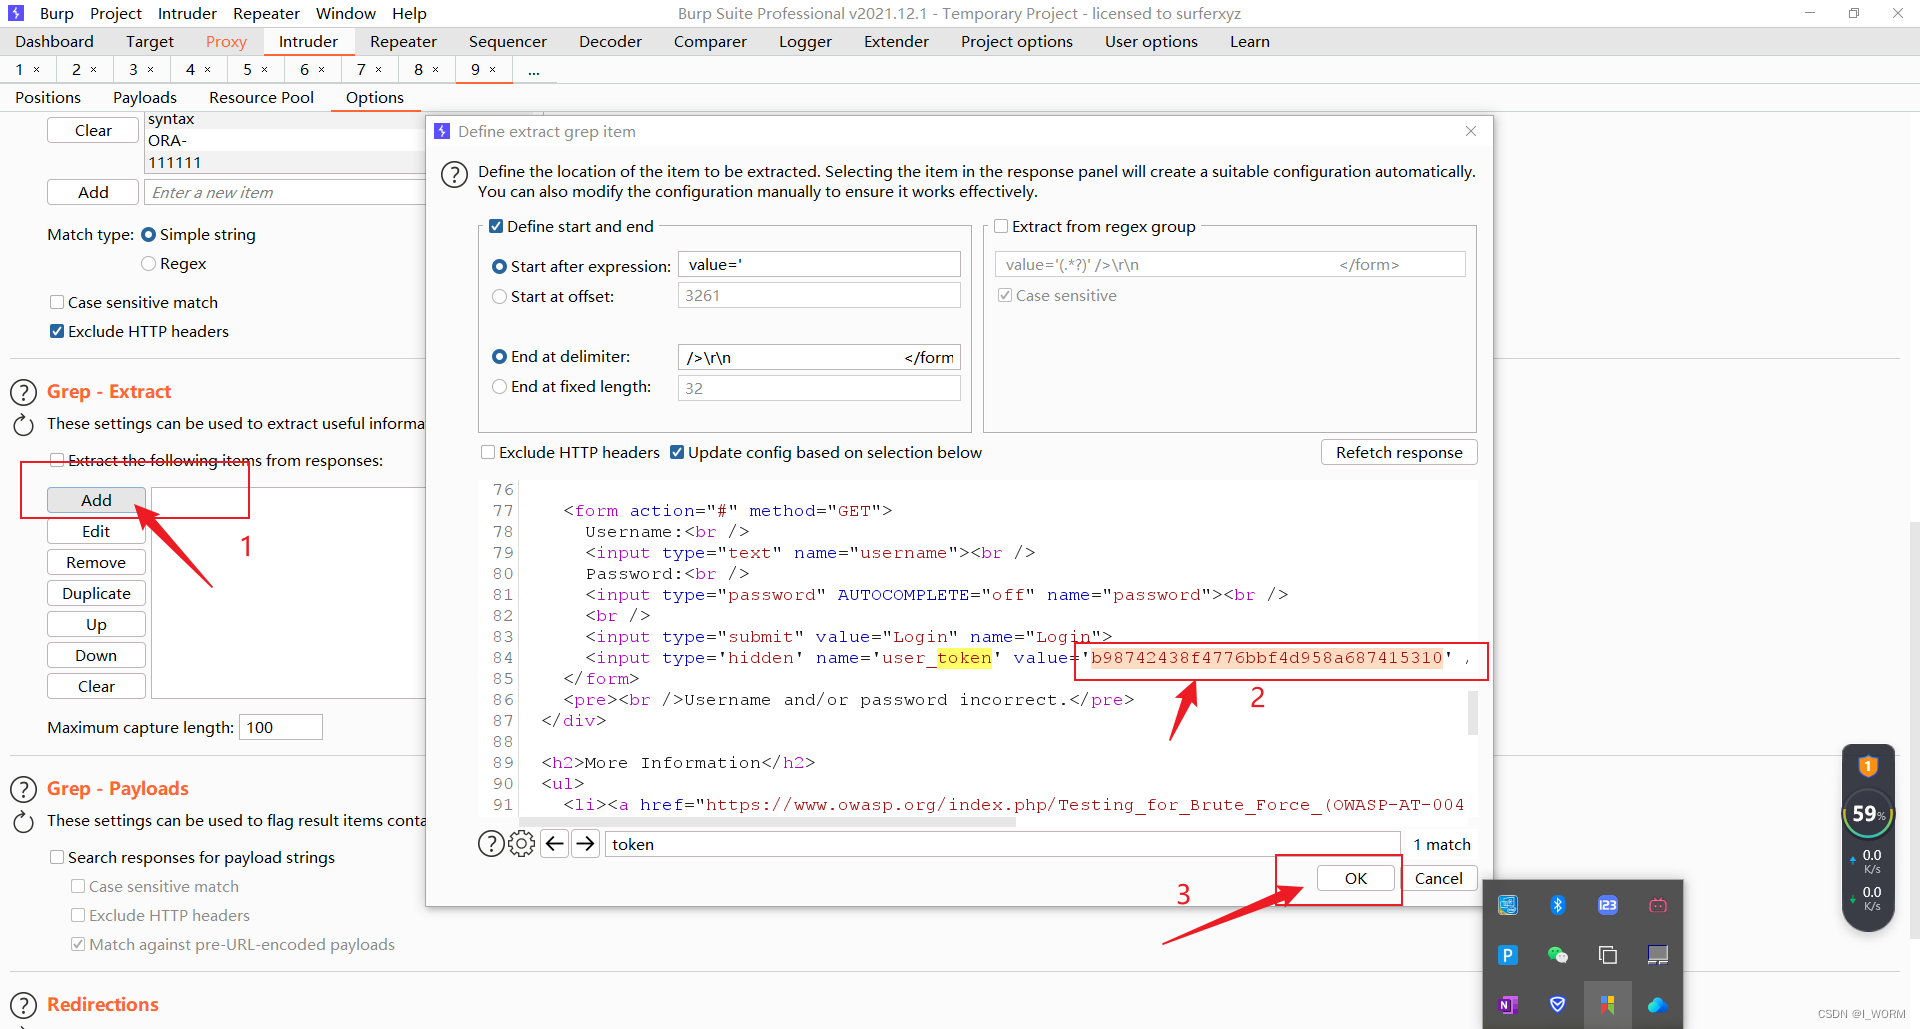Open search help icon beside the token search box
The image size is (1920, 1029).
[491, 844]
